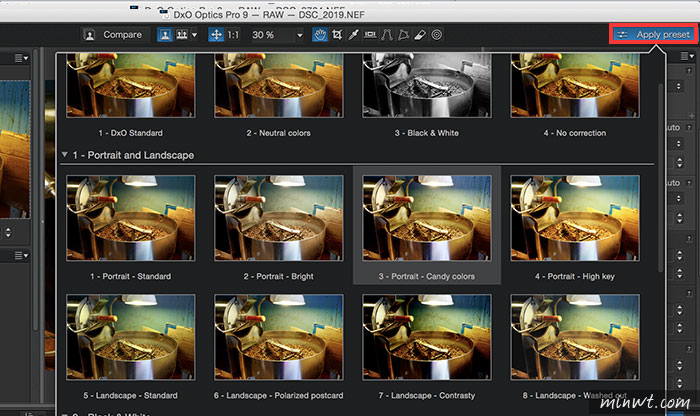Choose the 2 - Neutral colors preset
This screenshot has width=700, height=416.
(x=279, y=86)
